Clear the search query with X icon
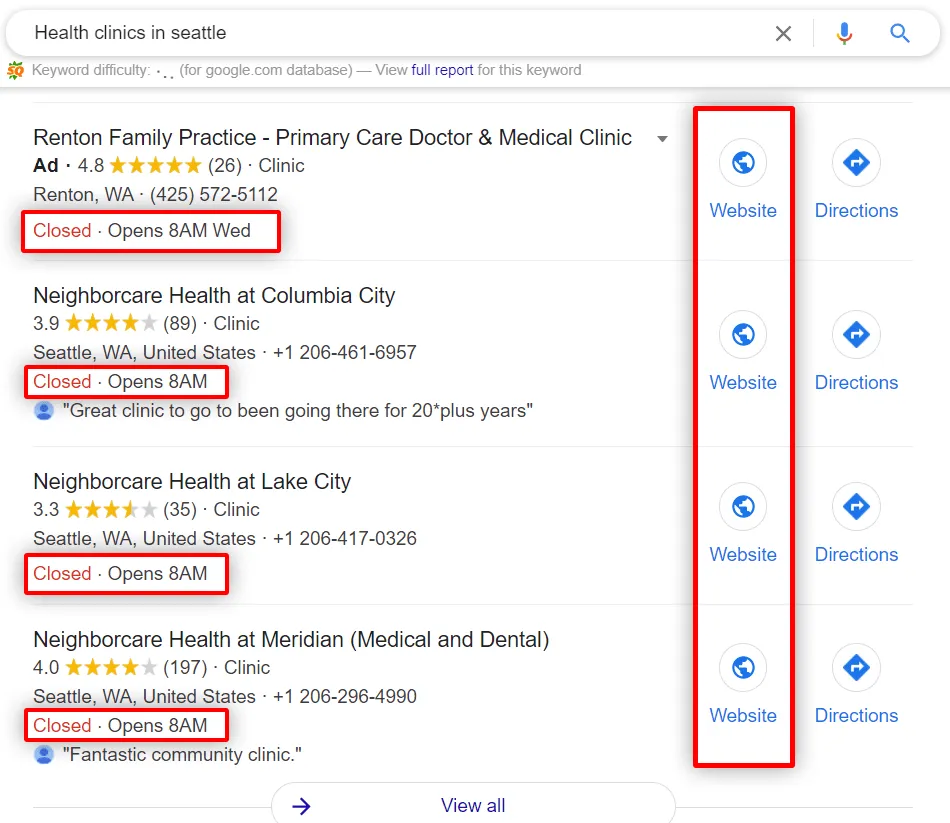 [x=783, y=34]
